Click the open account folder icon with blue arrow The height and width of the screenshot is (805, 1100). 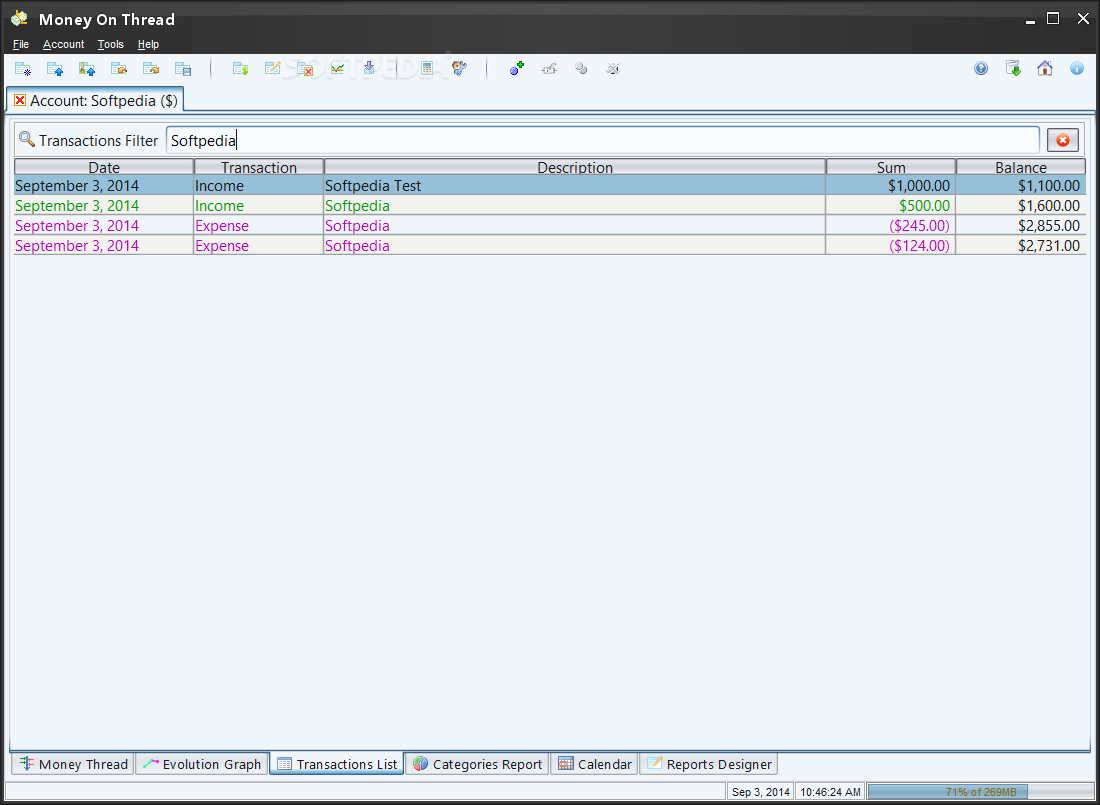(x=55, y=69)
